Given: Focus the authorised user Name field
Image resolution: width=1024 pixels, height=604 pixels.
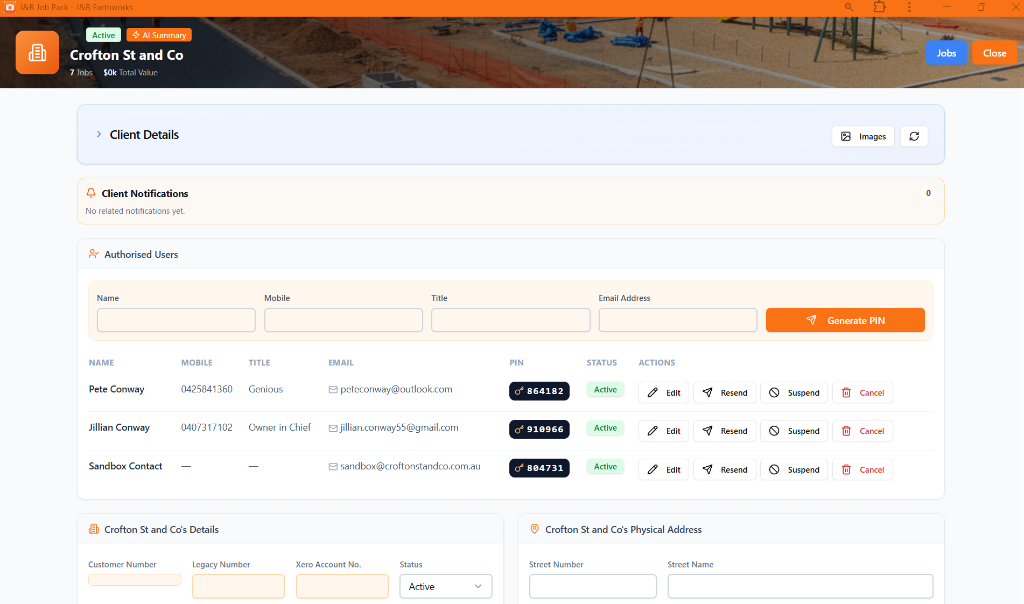Looking at the screenshot, I should (176, 320).
